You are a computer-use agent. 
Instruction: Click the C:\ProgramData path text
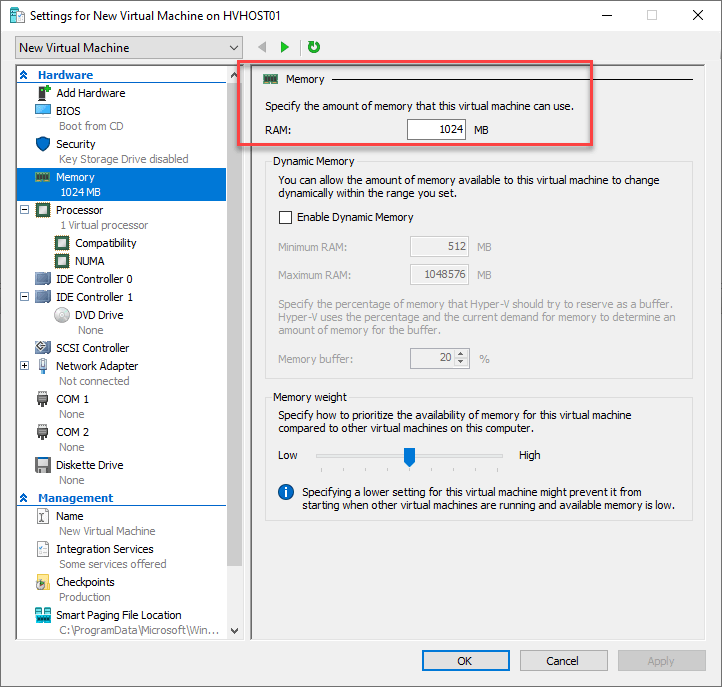pyautogui.click(x=139, y=630)
